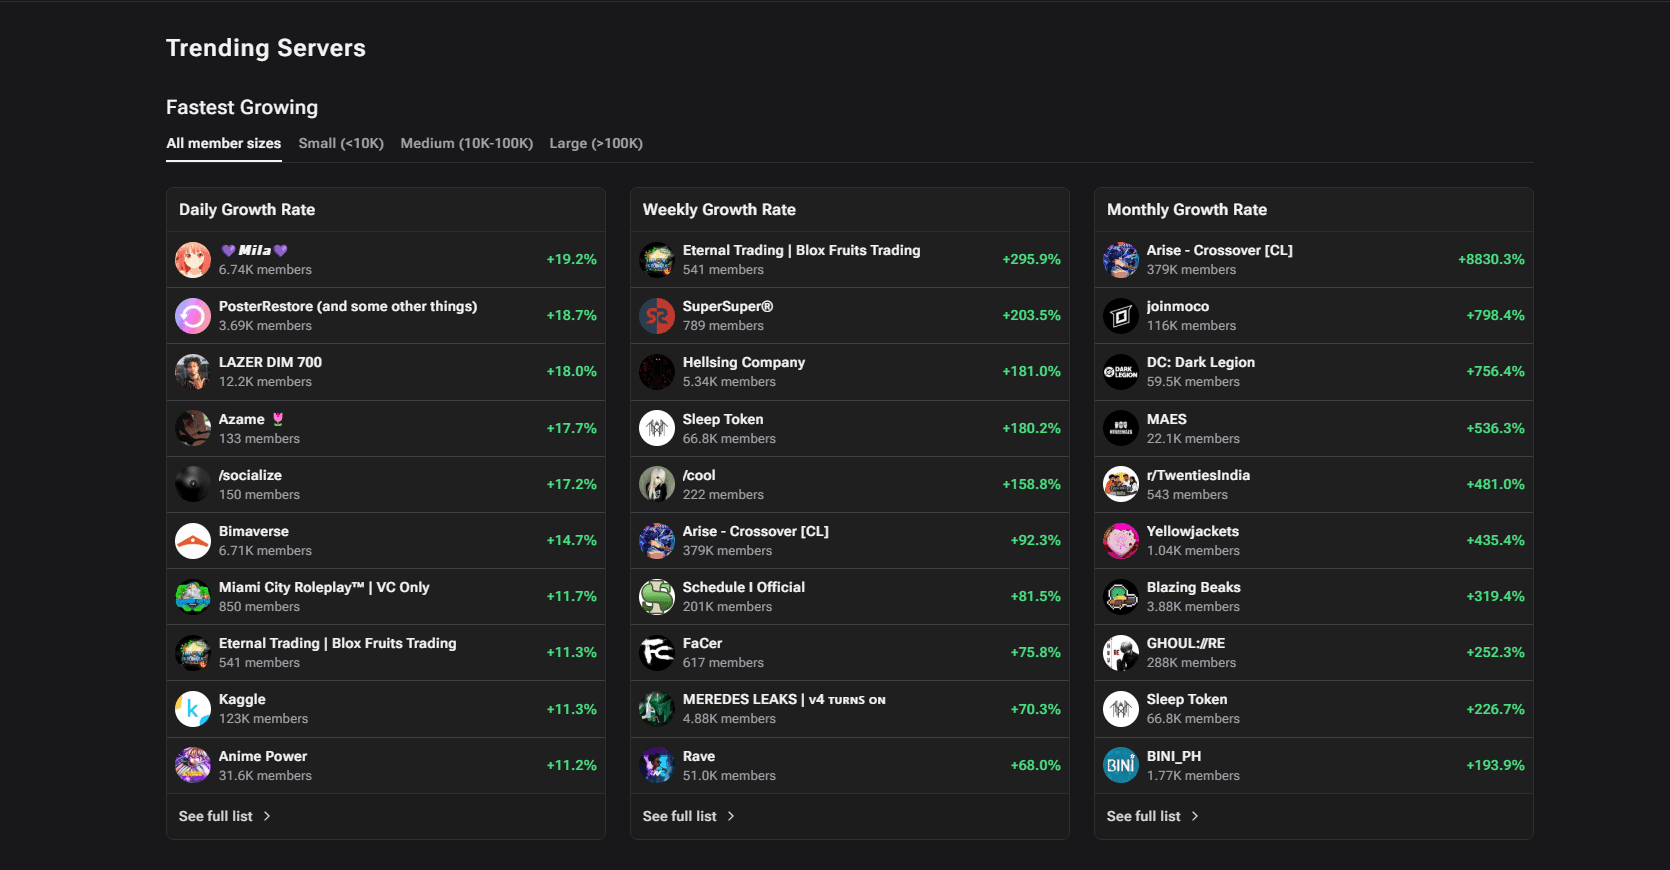
Task: Open Hellsing Company server name link
Action: point(743,362)
